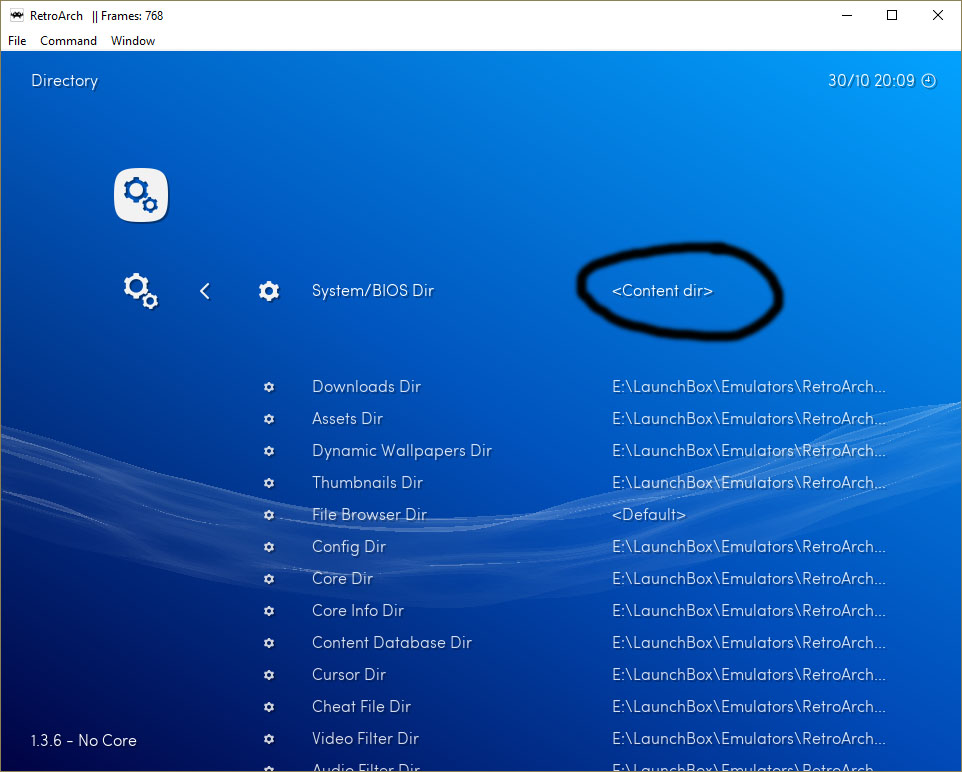Select the Core Info Dir entry
The image size is (962, 772).
point(358,611)
